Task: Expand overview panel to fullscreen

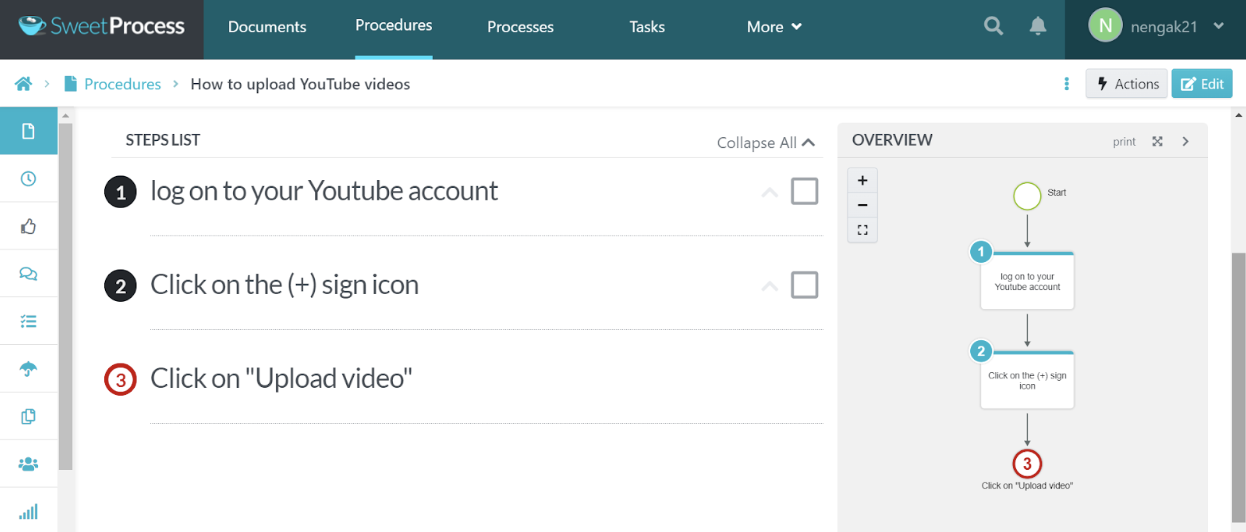Action: click(x=1157, y=141)
